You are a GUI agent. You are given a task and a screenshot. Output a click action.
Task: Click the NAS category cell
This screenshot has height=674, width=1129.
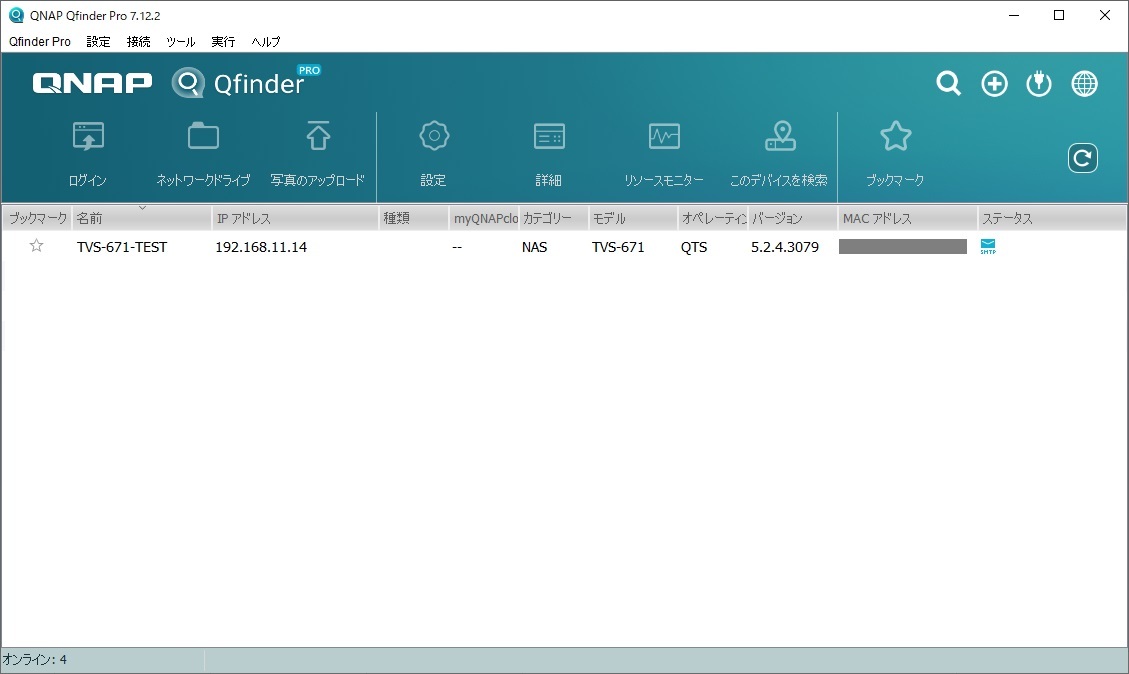pos(534,247)
